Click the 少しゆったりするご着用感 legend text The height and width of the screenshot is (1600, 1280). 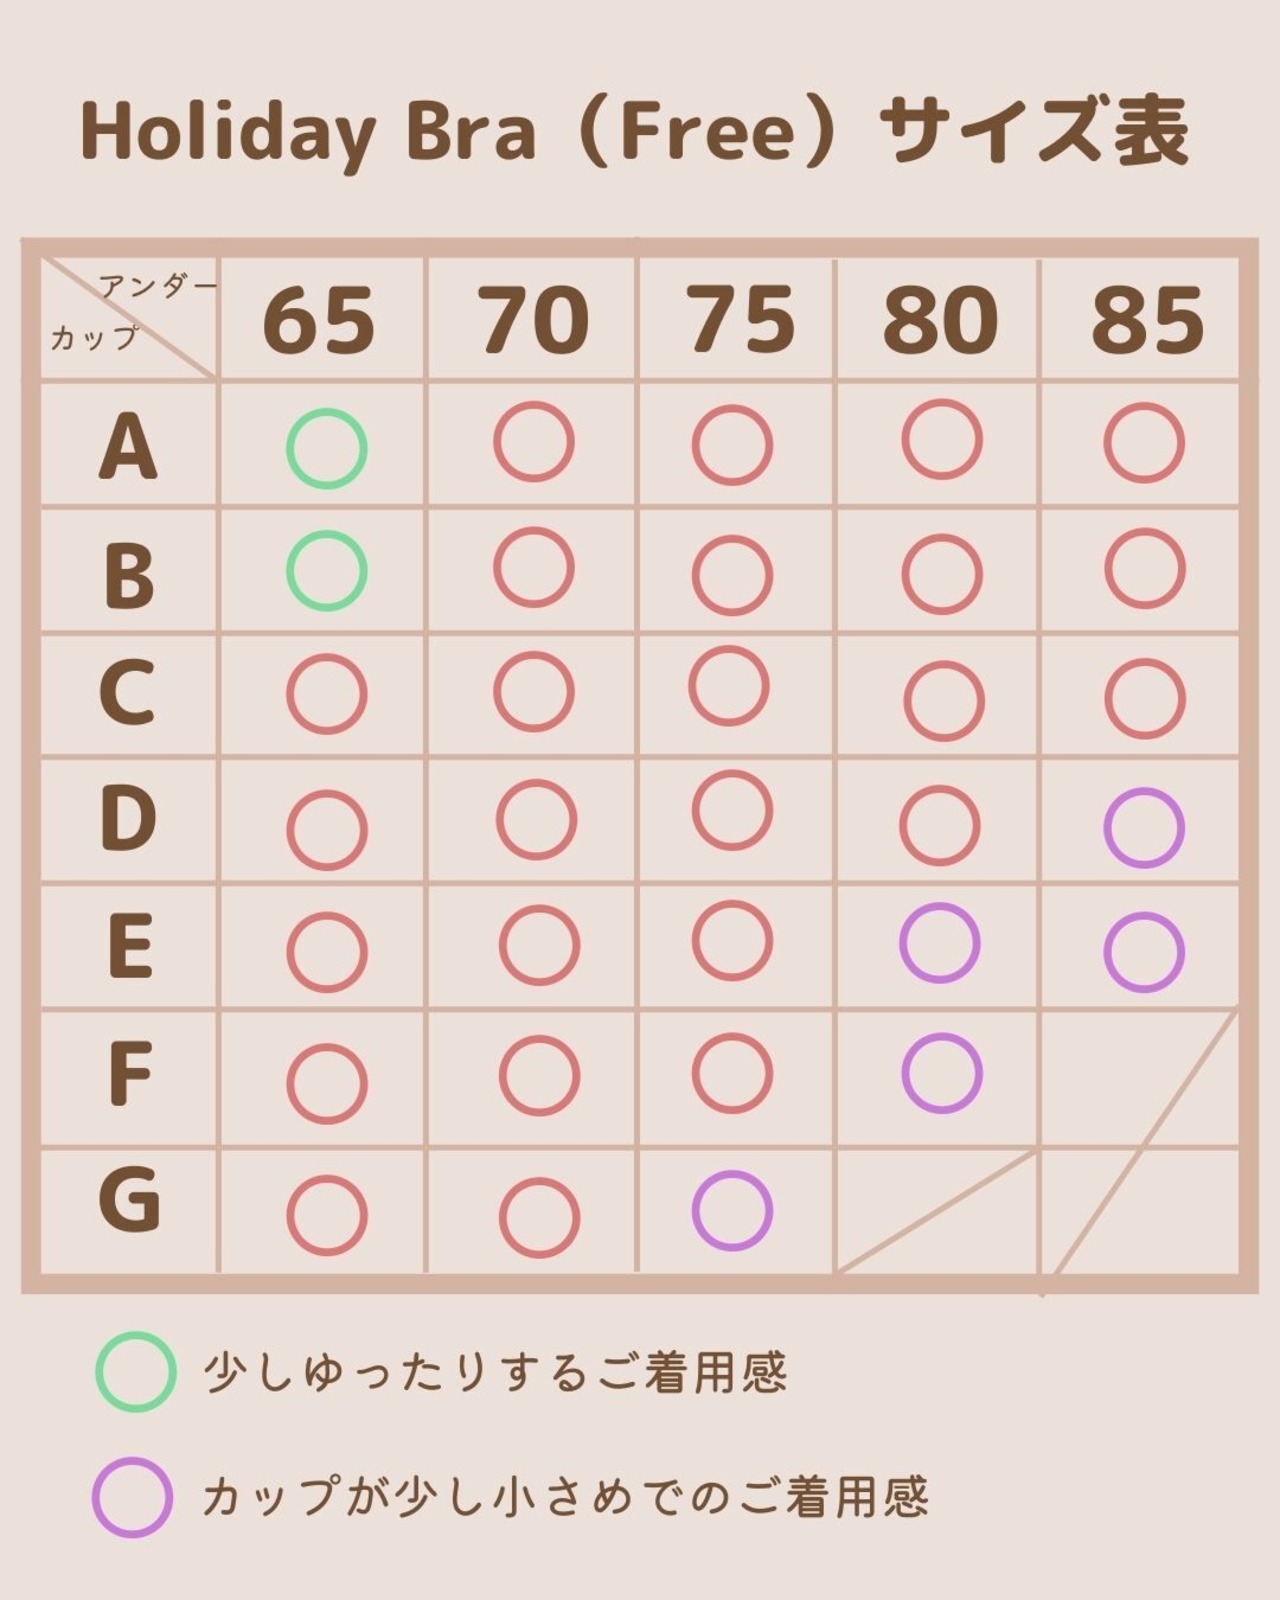(495, 1373)
